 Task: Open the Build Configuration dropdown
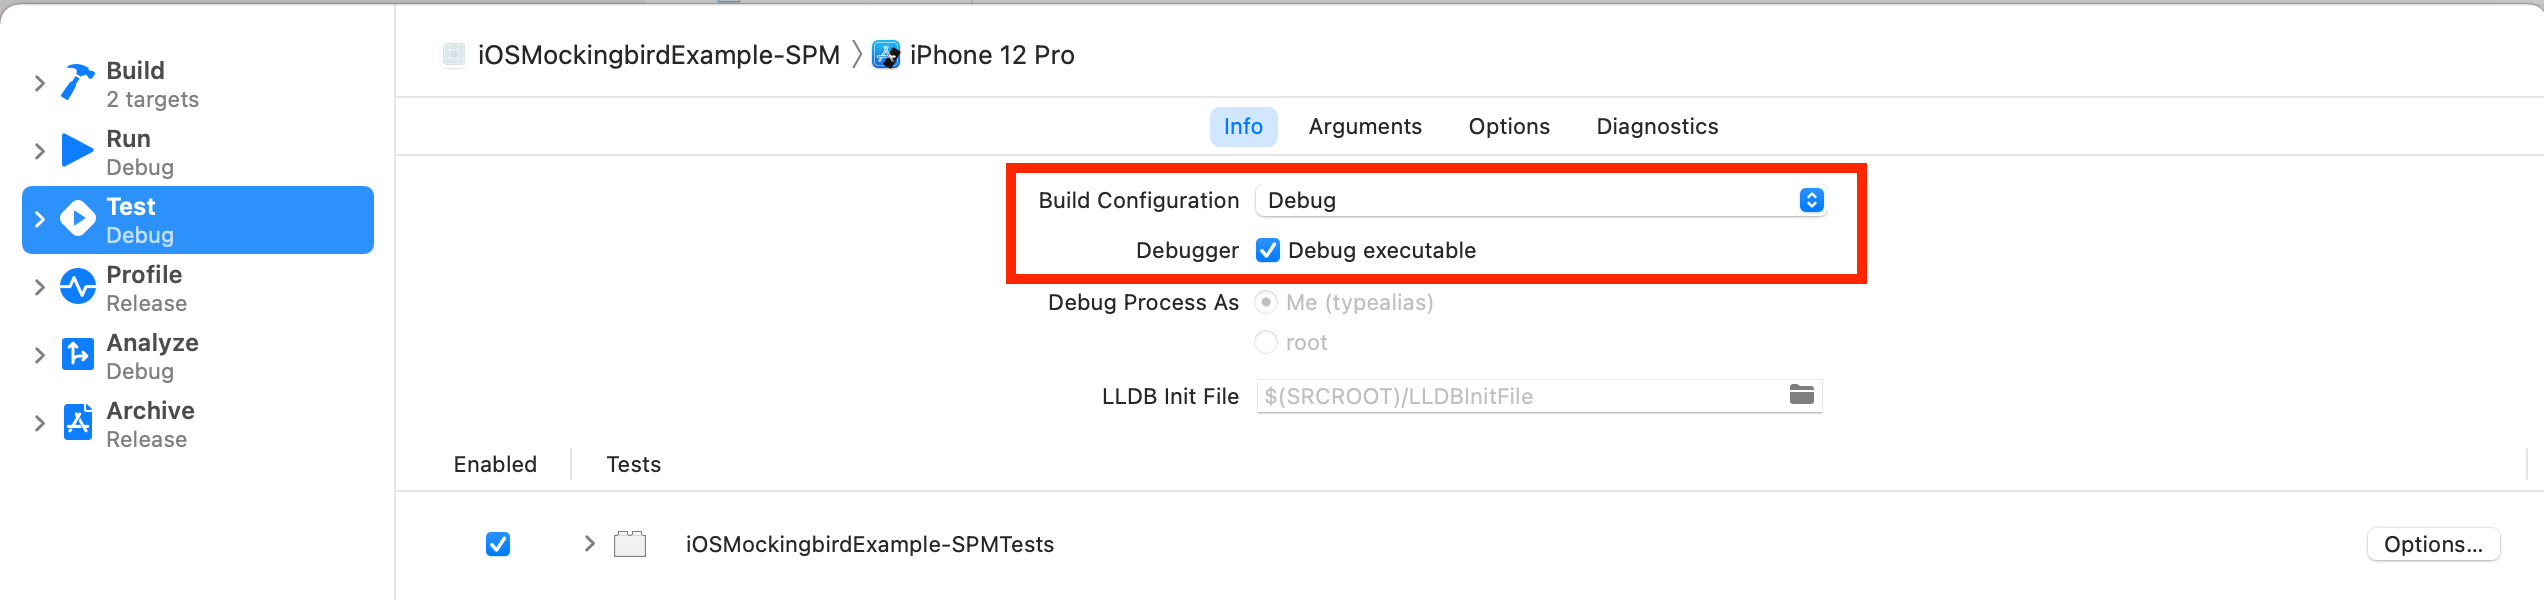1810,200
